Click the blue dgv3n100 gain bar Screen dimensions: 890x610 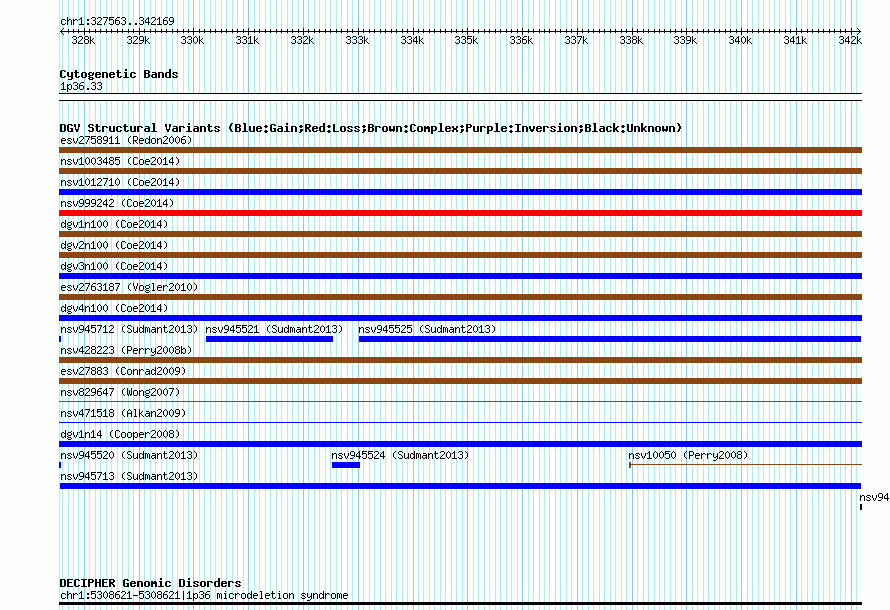tap(460, 276)
